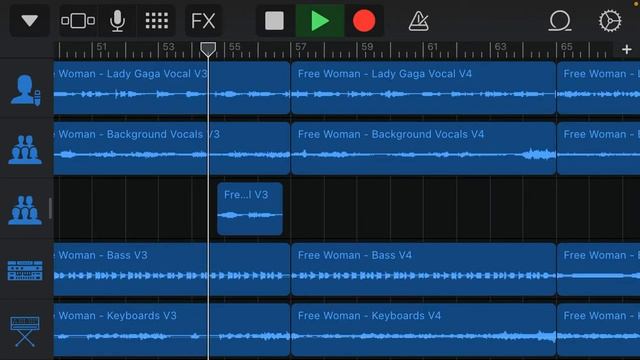Click bar 59 on the ruler
The height and width of the screenshot is (360, 640).
coord(367,47)
